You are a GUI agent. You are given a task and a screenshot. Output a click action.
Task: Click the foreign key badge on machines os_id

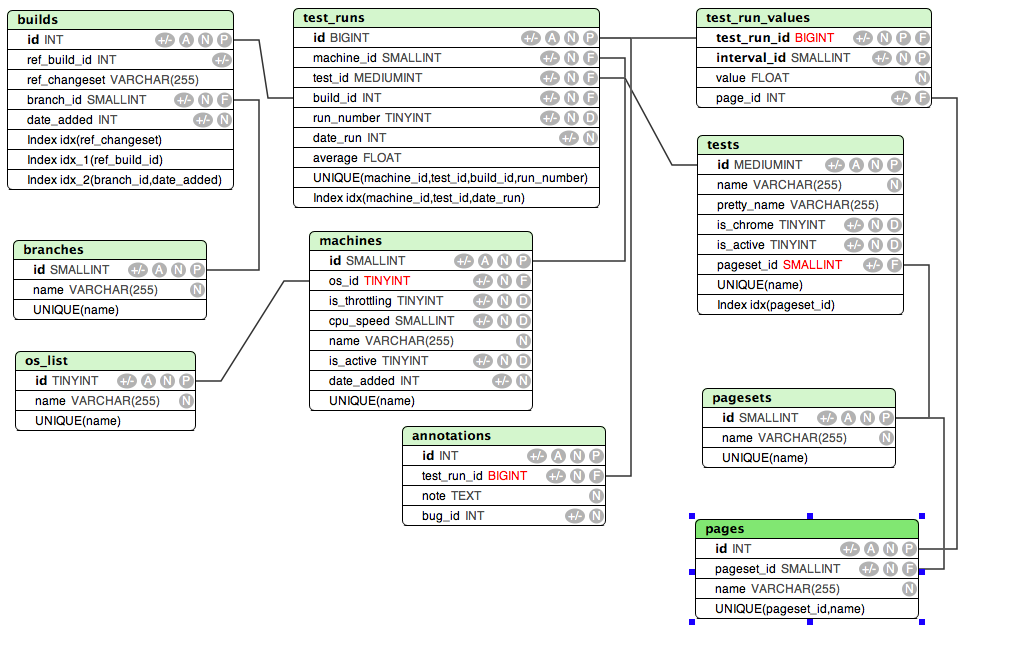(x=523, y=281)
